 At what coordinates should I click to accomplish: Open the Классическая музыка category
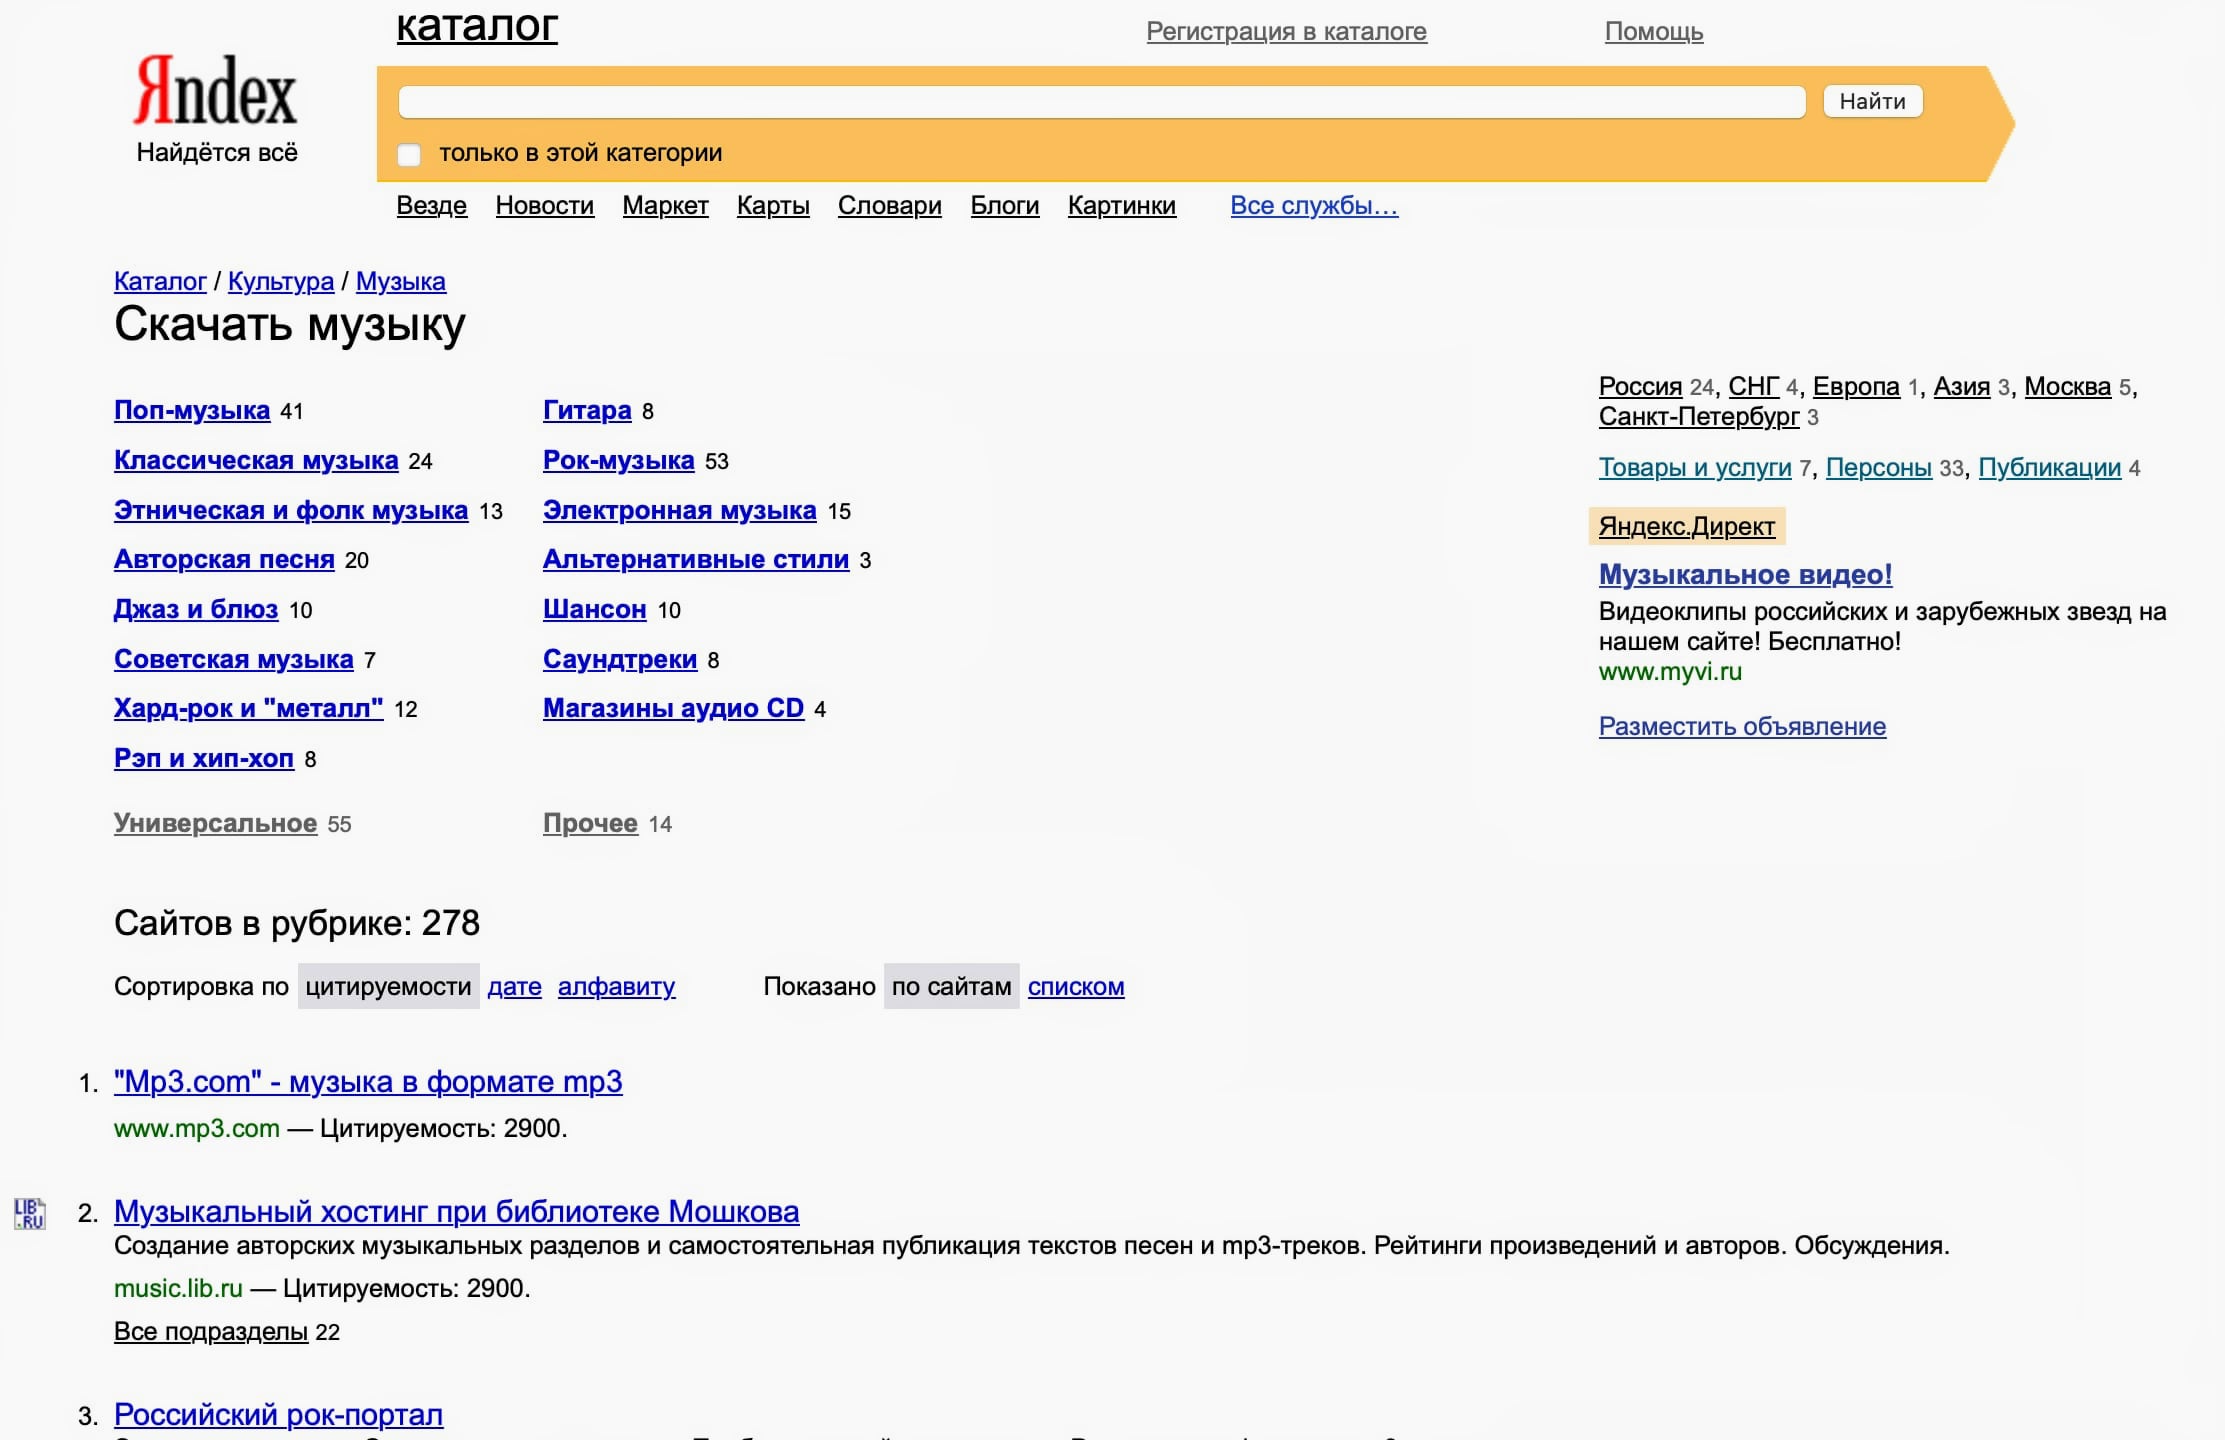point(256,461)
